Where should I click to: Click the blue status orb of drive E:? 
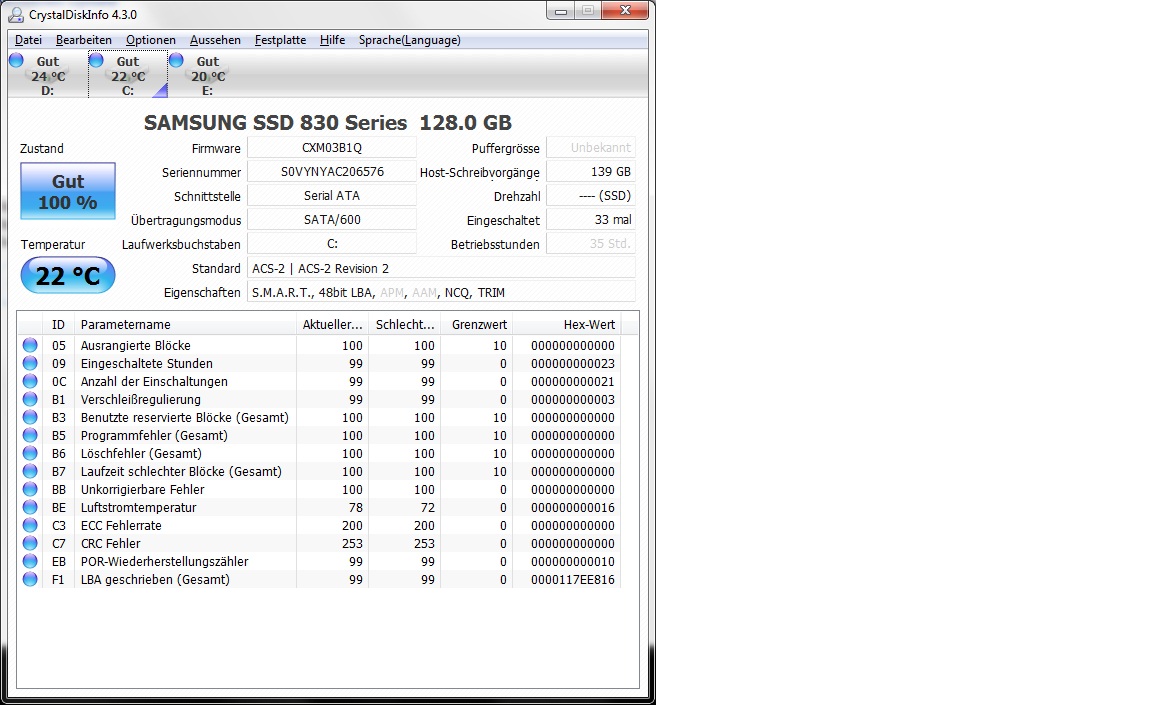[x=176, y=60]
